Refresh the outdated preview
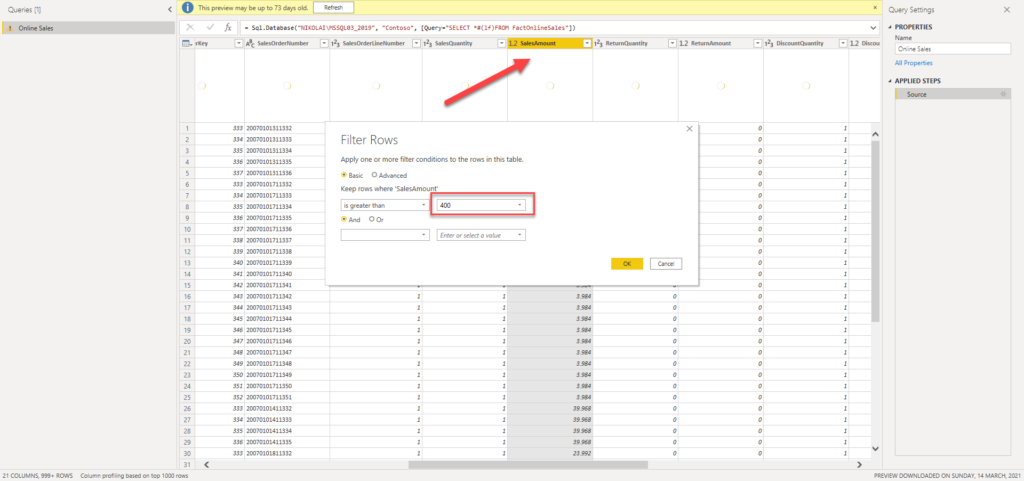1024x481 pixels. point(333,7)
